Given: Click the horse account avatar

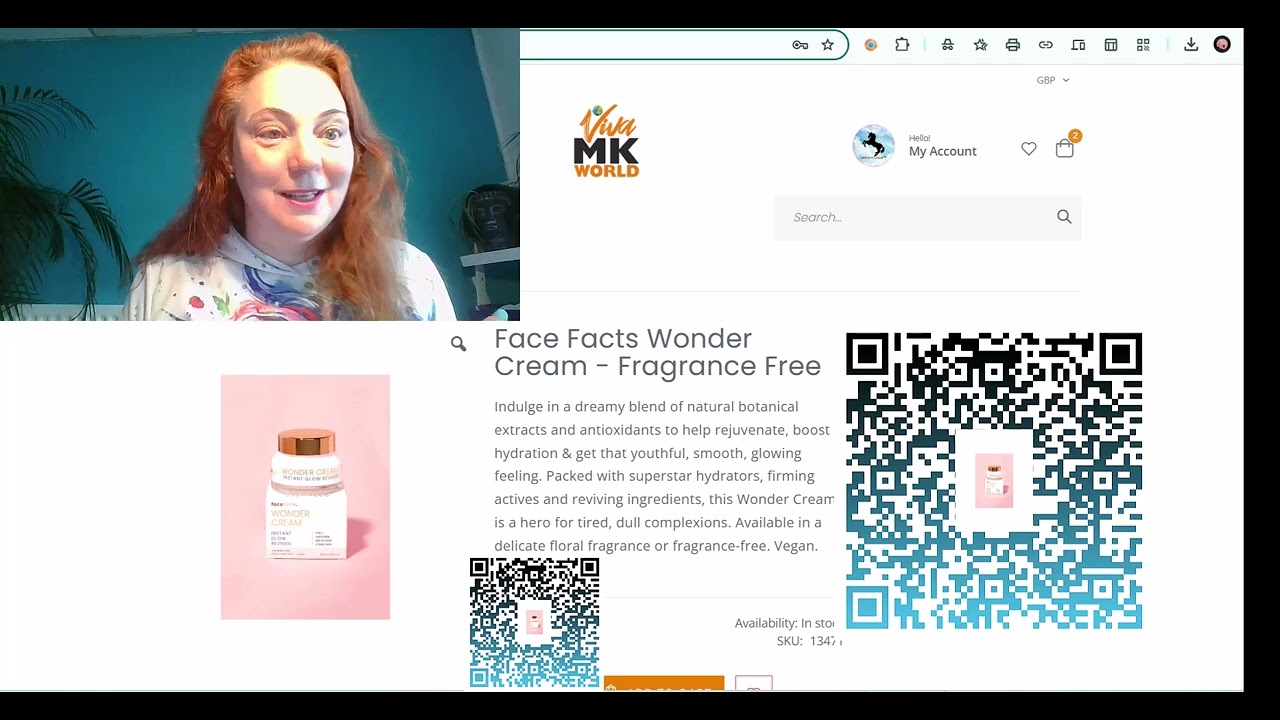Looking at the screenshot, I should pyautogui.click(x=873, y=146).
